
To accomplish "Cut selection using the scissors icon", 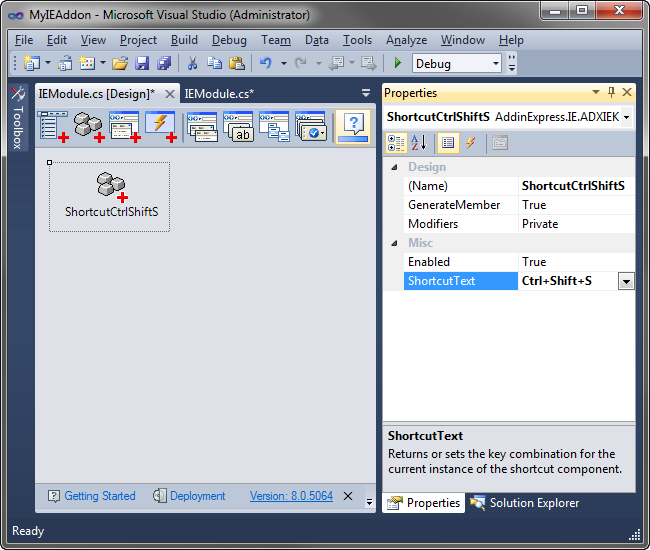I will coord(192,63).
